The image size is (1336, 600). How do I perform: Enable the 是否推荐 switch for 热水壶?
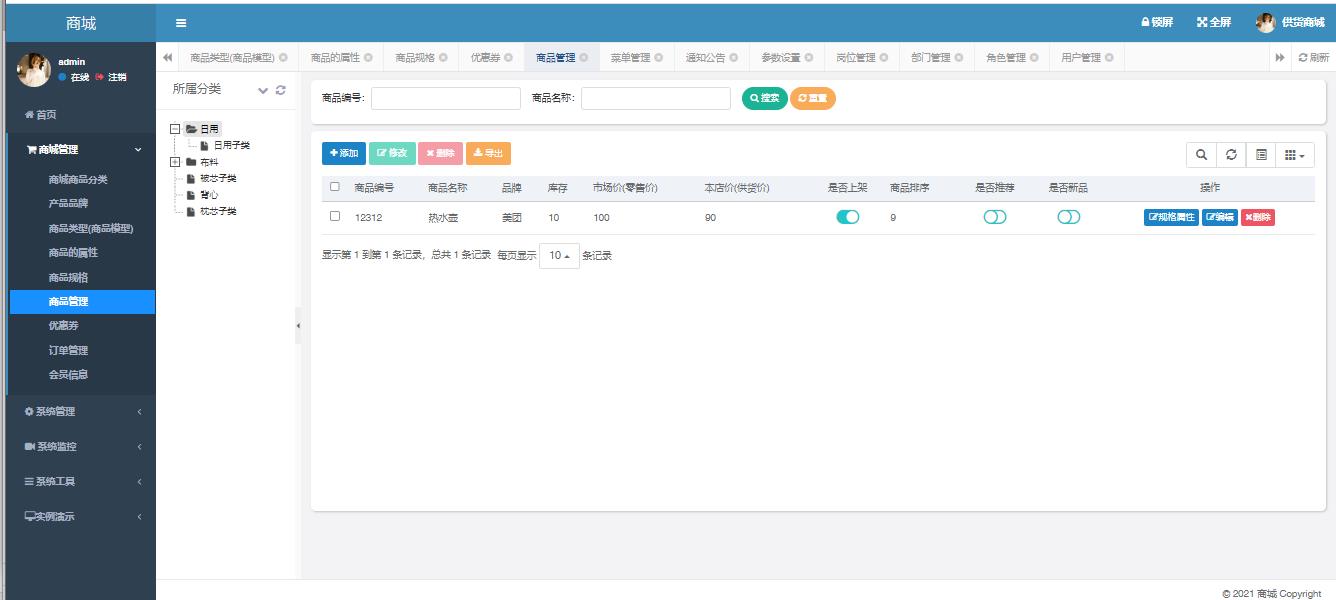click(995, 217)
